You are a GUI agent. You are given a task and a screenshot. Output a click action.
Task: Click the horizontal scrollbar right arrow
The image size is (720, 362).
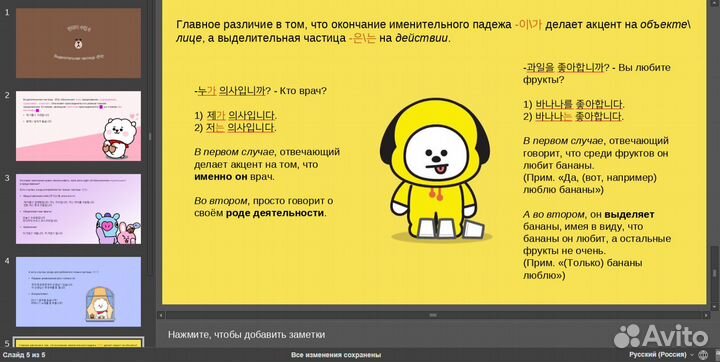click(706, 315)
